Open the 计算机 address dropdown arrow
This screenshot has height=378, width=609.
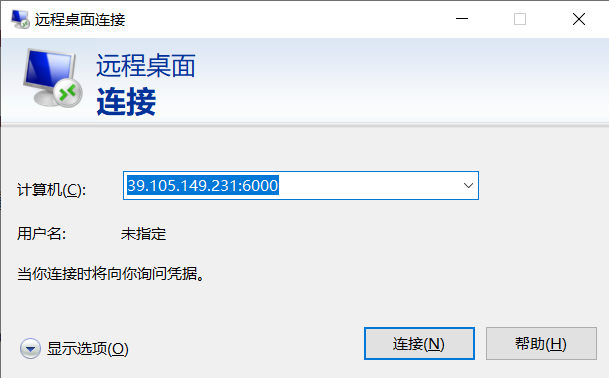468,186
